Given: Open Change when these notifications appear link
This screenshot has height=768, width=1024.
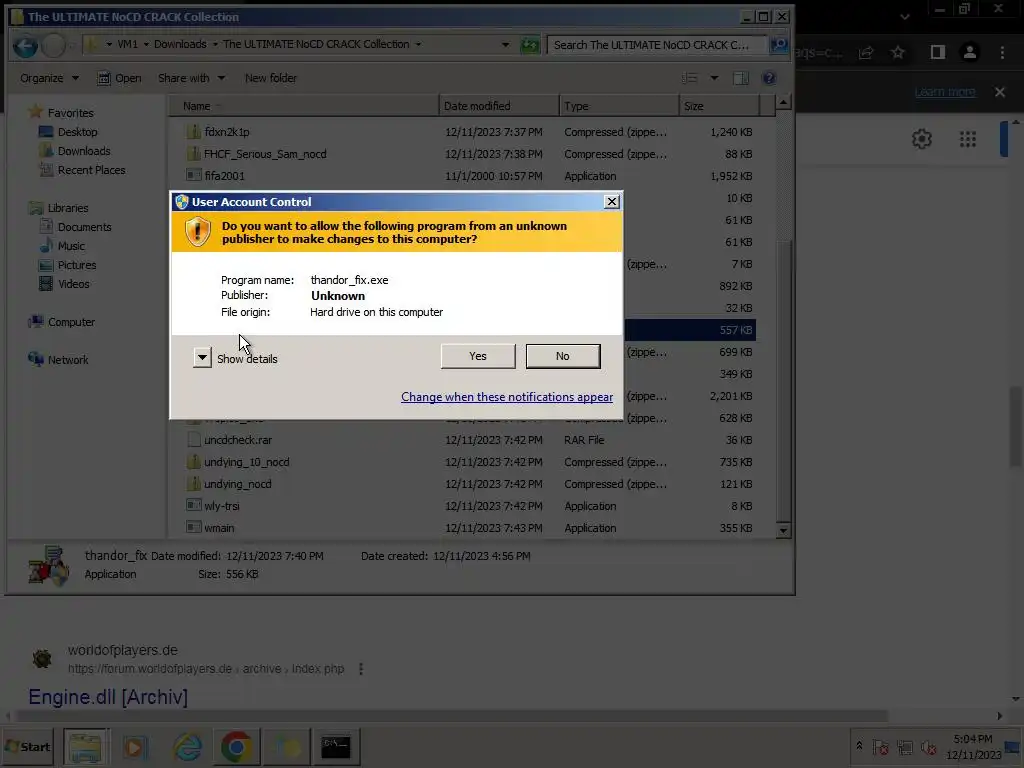Looking at the screenshot, I should point(507,397).
